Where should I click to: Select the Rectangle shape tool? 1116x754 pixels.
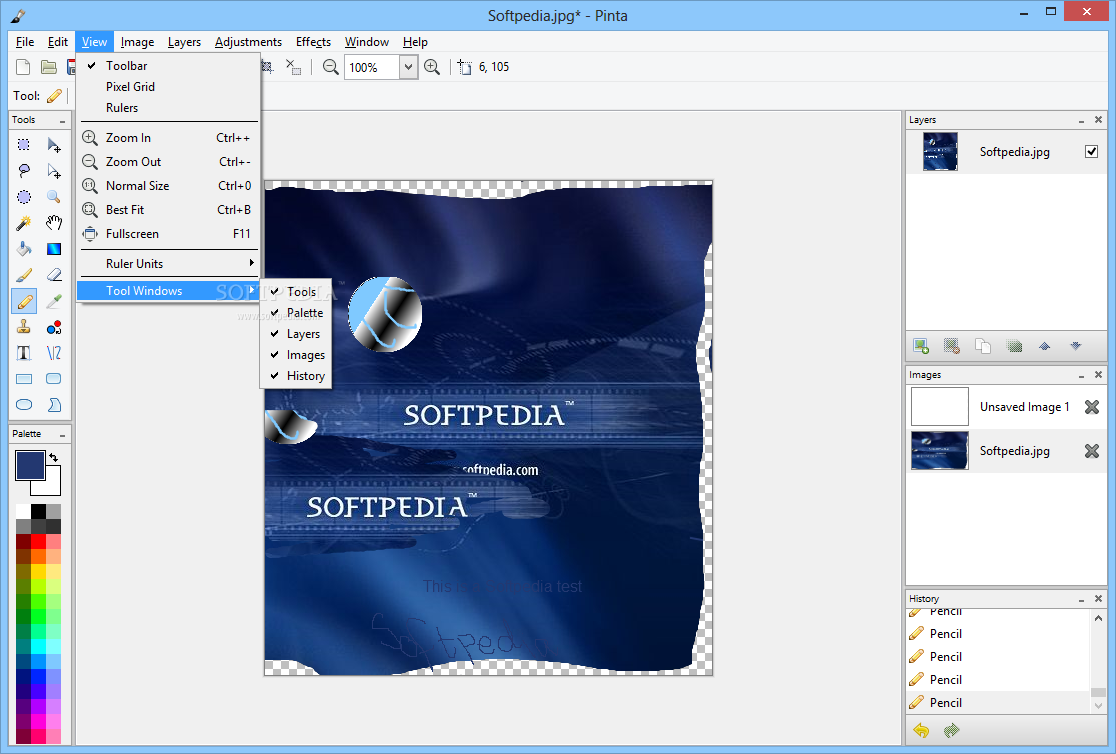(x=23, y=379)
